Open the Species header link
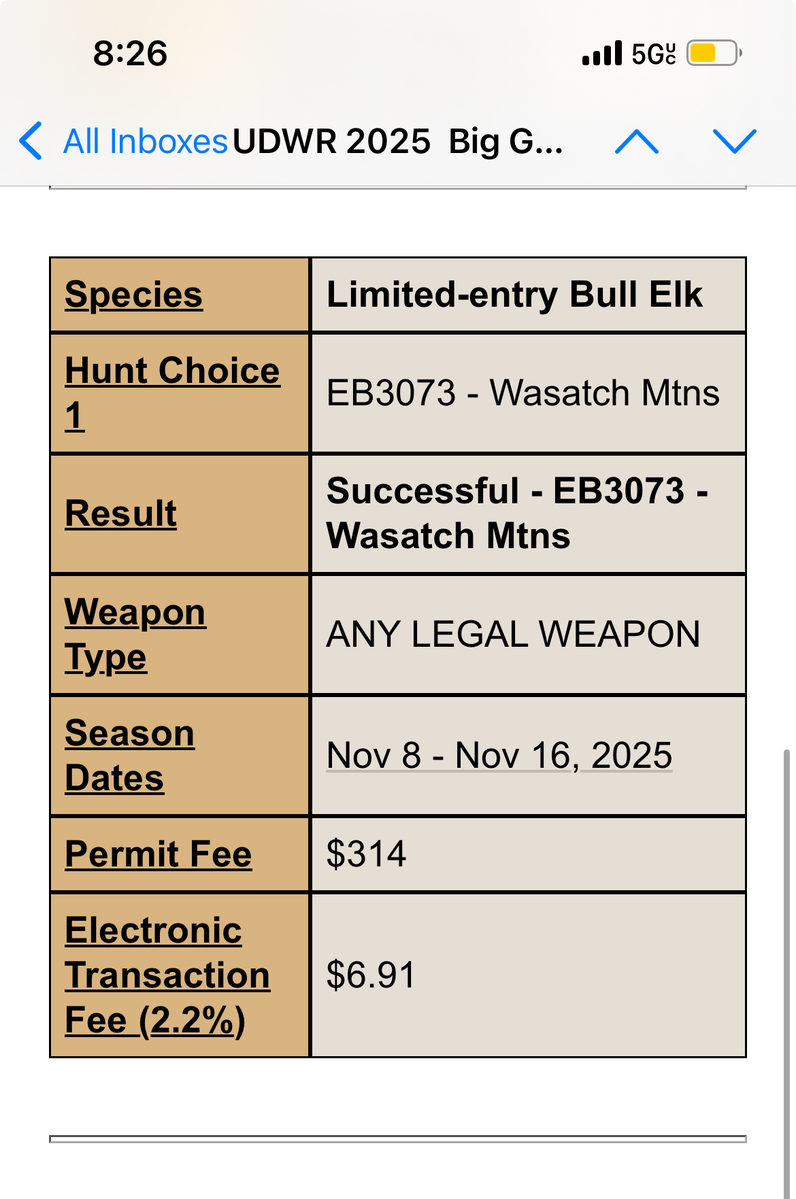 pyautogui.click(x=134, y=295)
